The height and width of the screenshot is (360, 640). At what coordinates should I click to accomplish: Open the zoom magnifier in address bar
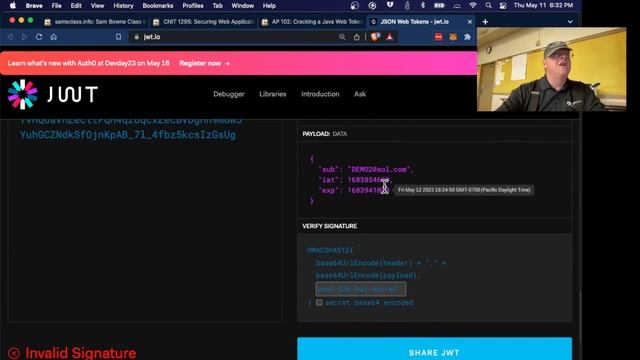click(x=342, y=37)
